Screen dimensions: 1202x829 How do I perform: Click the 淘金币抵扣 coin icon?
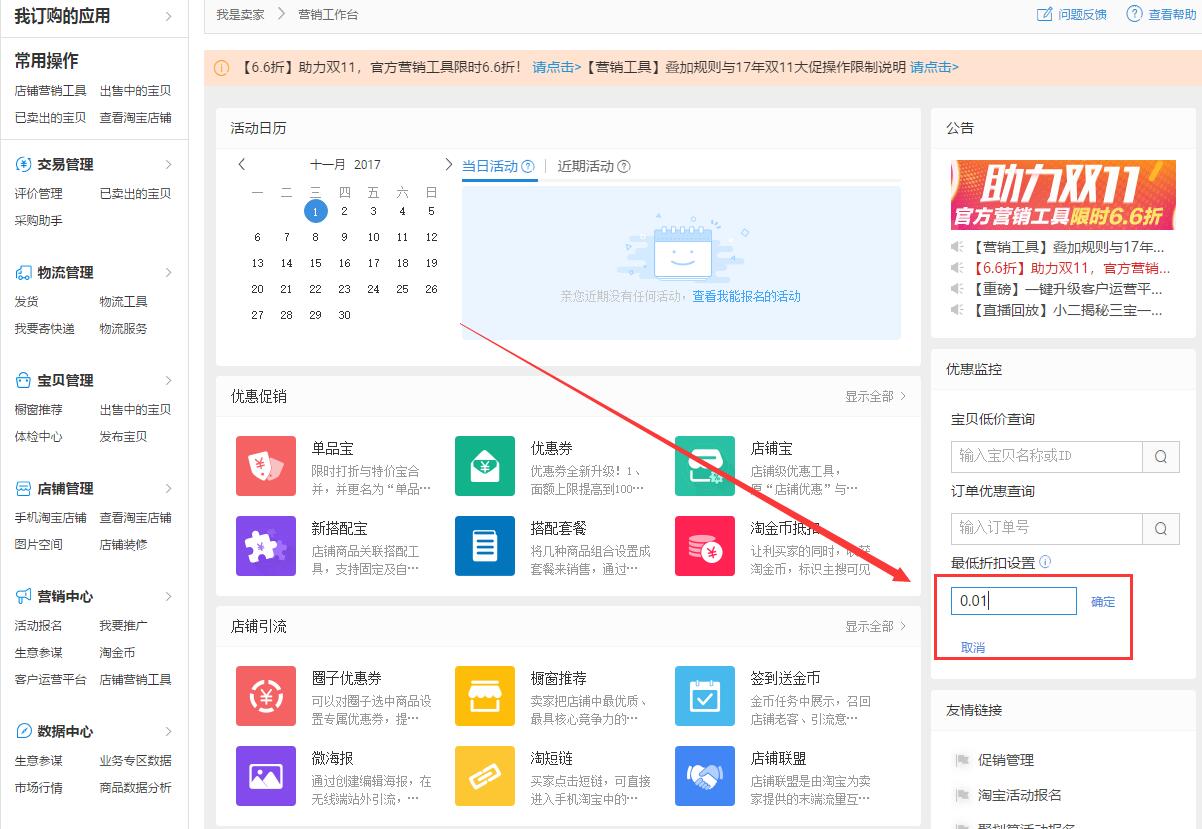point(705,546)
